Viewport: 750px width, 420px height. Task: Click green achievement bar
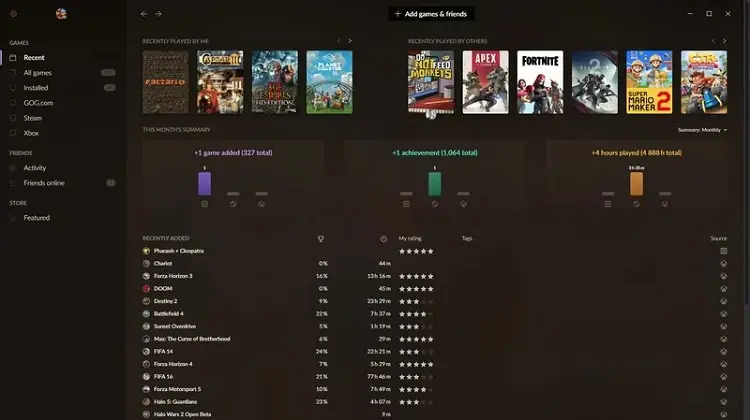point(434,184)
